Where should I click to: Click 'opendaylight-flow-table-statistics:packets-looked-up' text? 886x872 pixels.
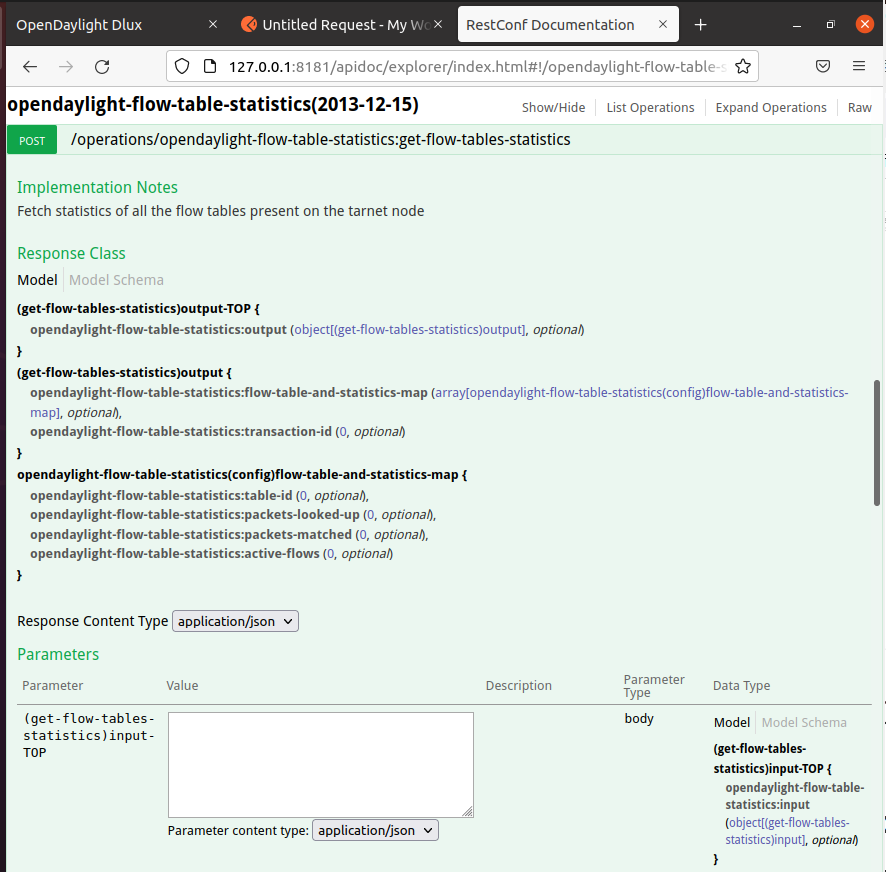(x=195, y=515)
